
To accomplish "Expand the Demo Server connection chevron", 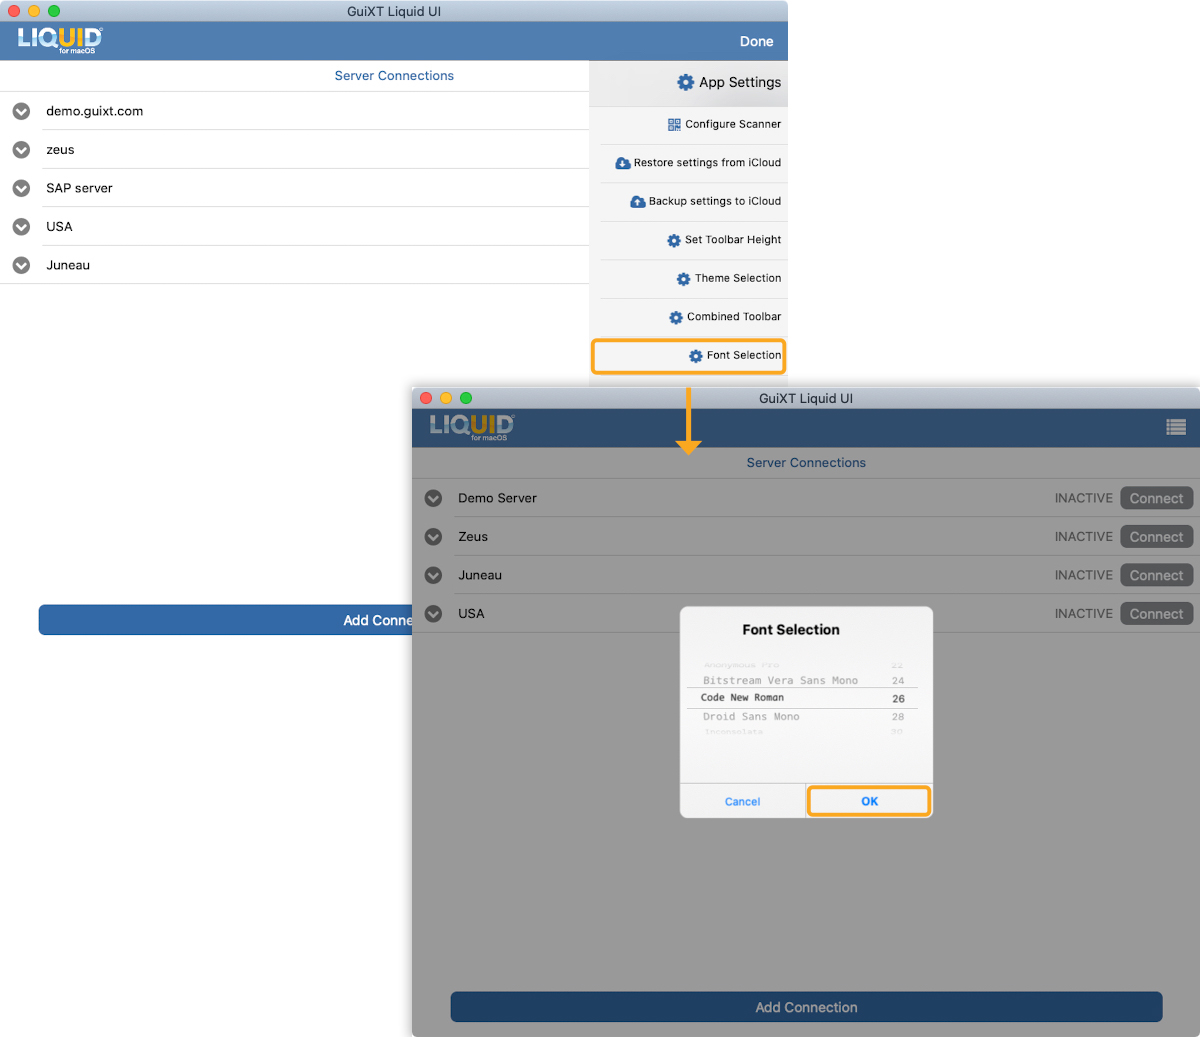I will [x=433, y=498].
